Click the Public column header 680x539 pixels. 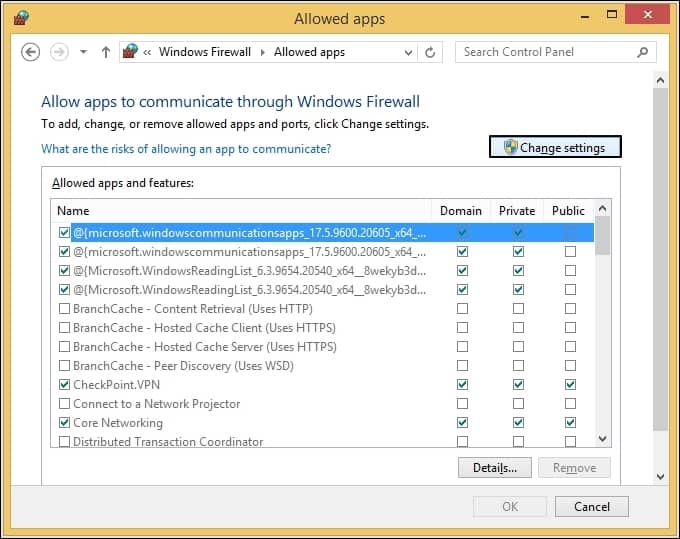(x=568, y=211)
